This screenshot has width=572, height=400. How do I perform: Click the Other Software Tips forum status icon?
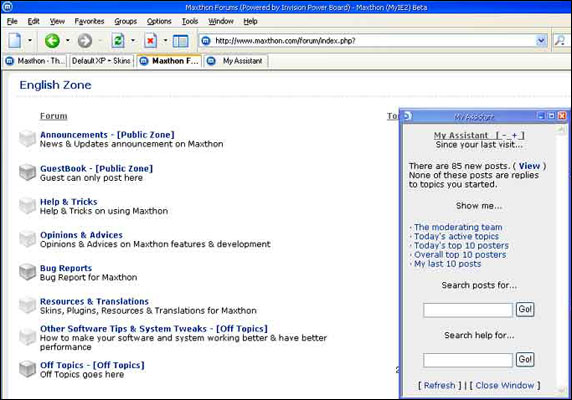coord(27,337)
